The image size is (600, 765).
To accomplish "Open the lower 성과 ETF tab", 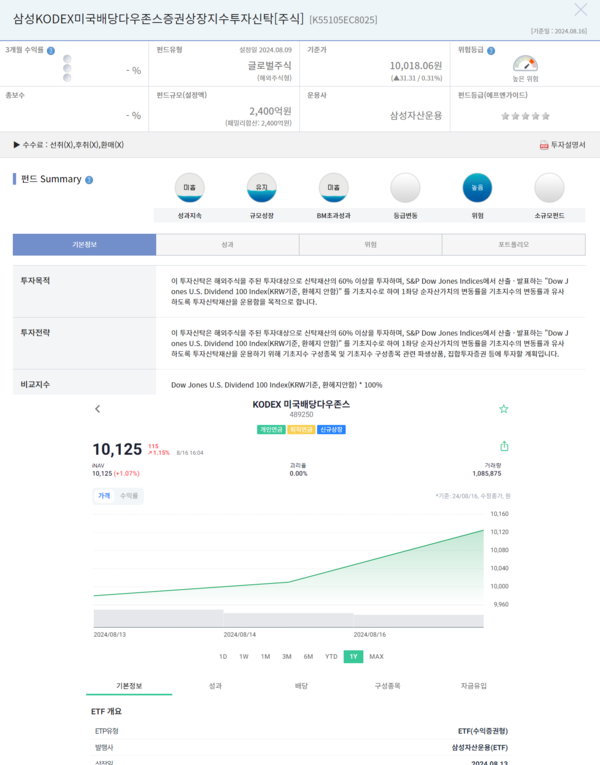I will click(x=215, y=686).
